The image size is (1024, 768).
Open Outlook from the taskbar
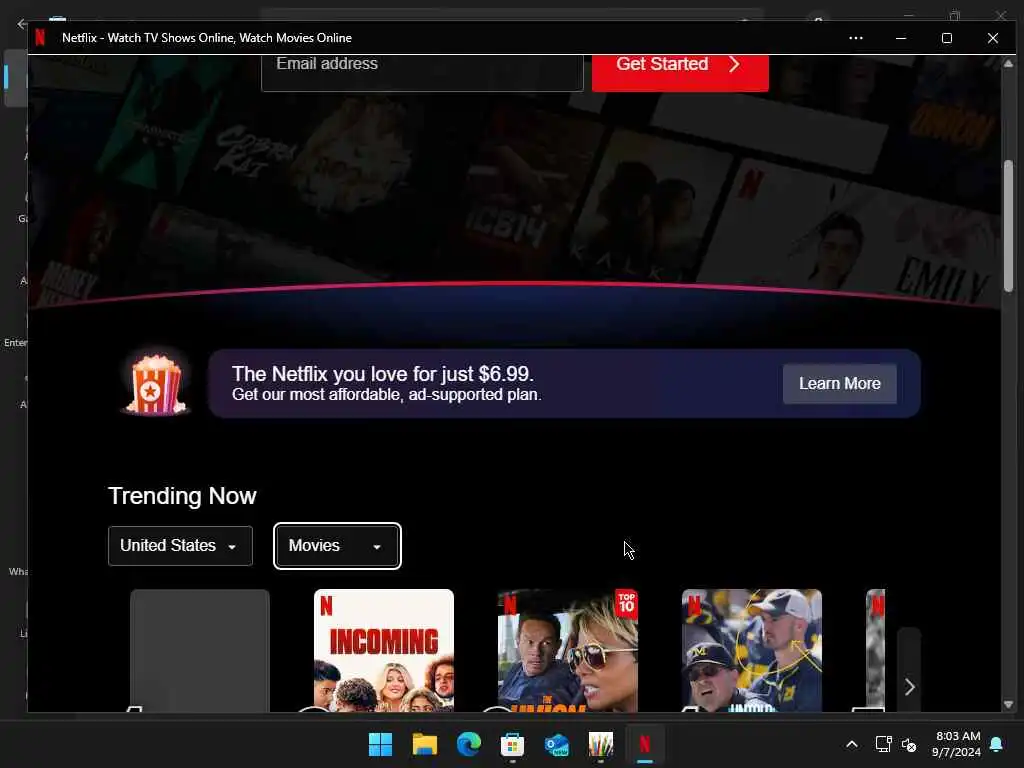[556, 744]
